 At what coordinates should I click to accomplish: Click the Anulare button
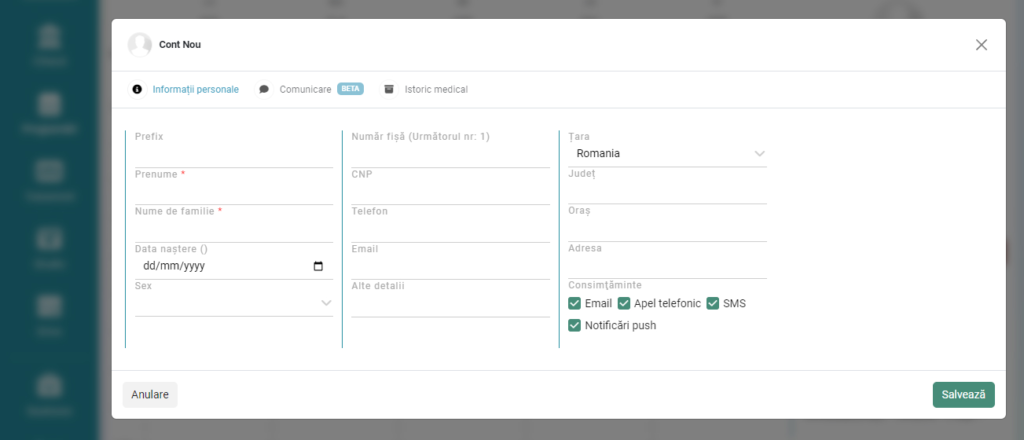150,395
